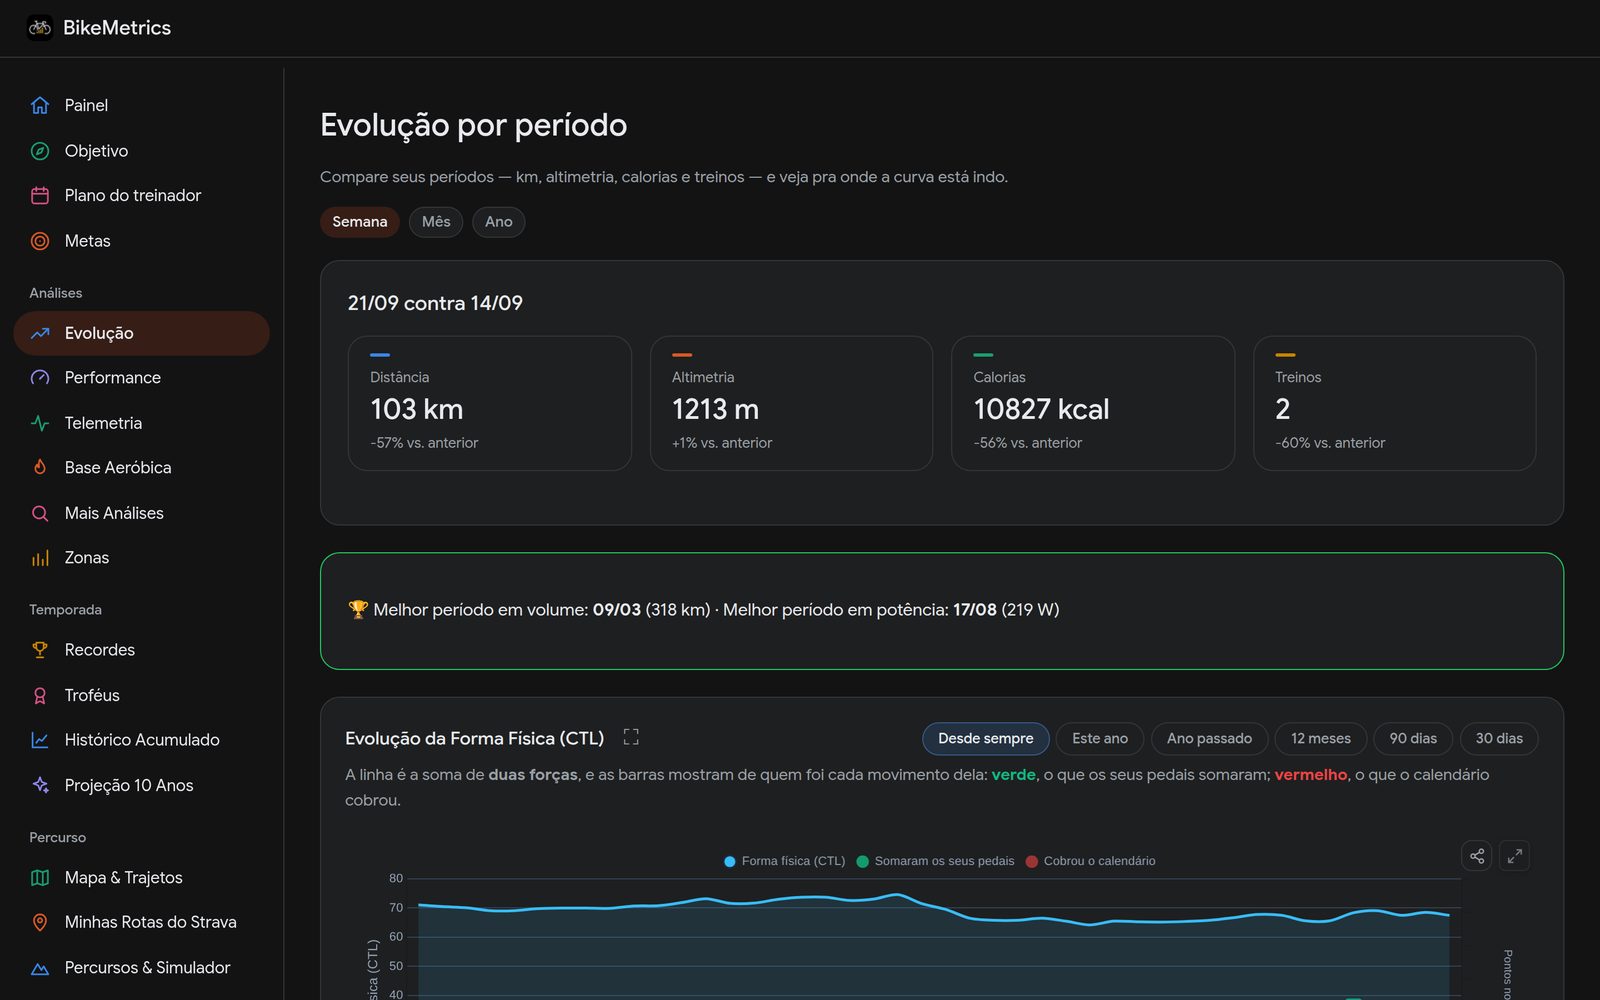The image size is (1600, 1000).
Task: Click the Mais Análises magnifier icon
Action: [40, 513]
